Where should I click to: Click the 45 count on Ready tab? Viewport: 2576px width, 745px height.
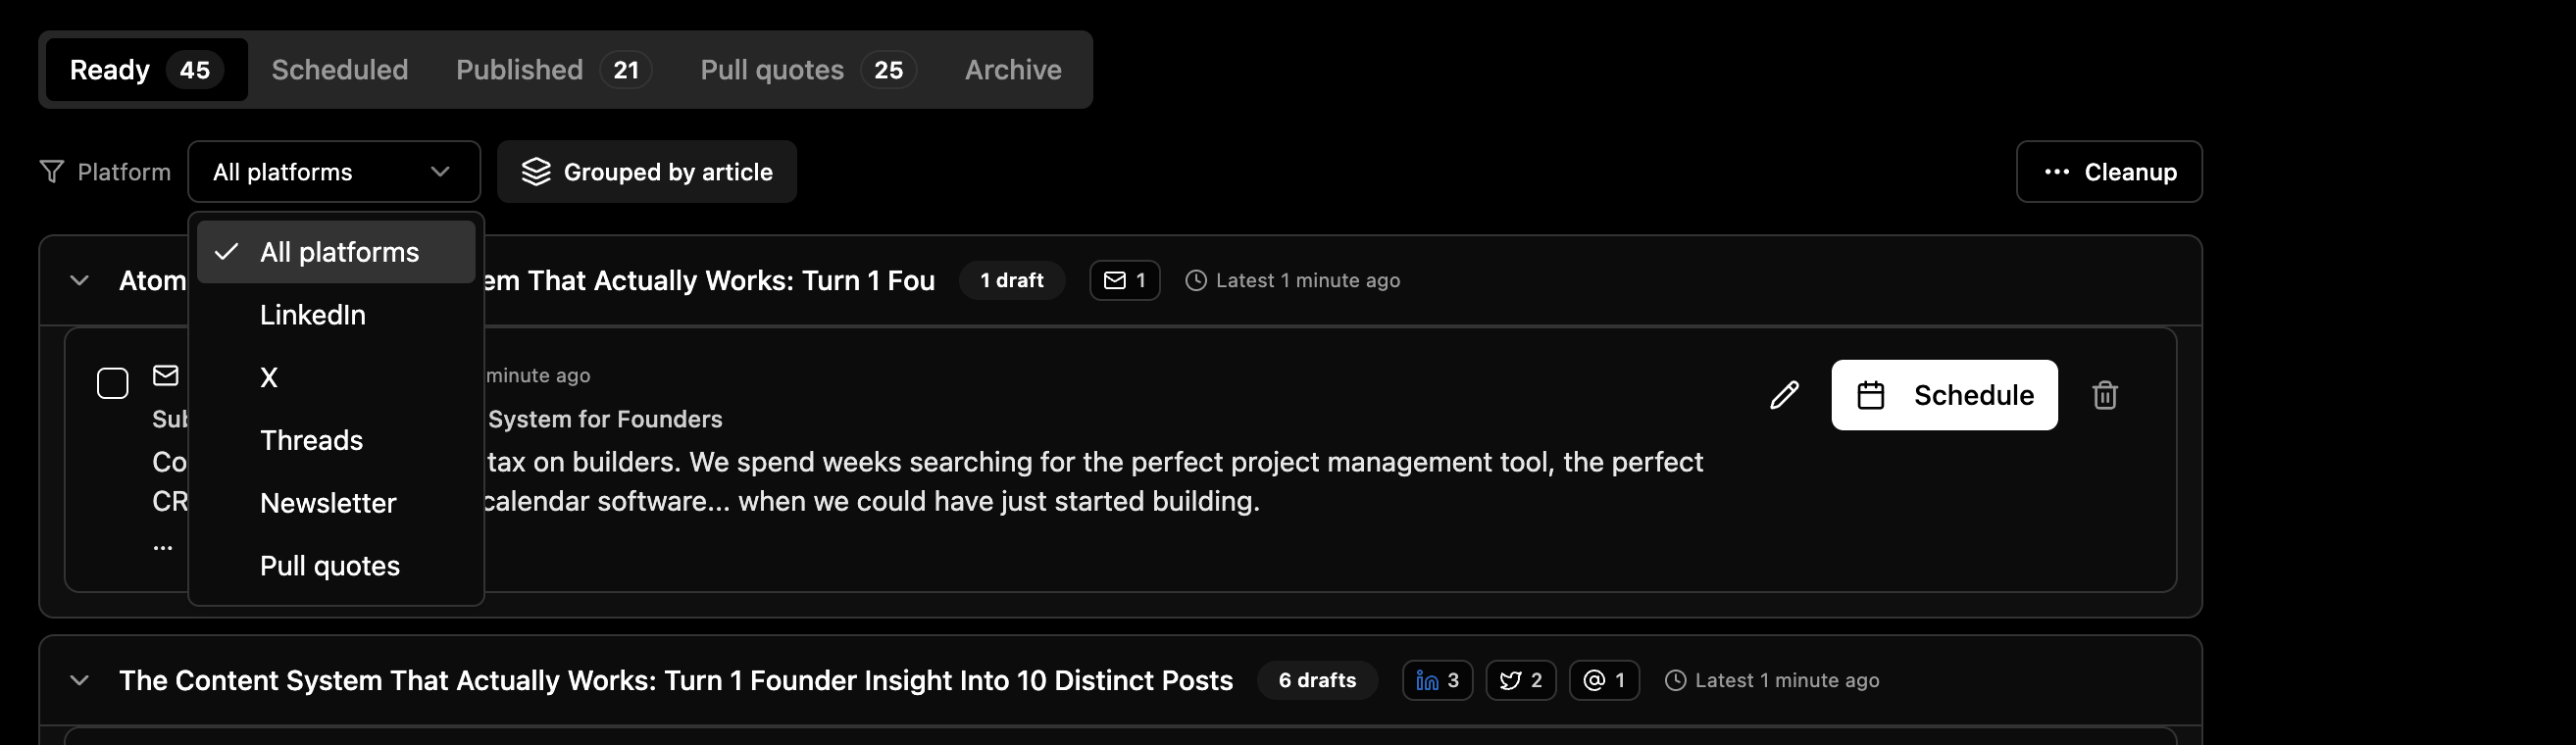194,70
